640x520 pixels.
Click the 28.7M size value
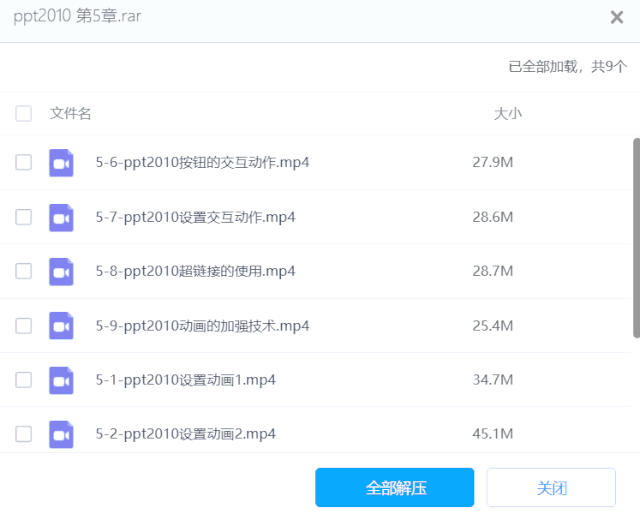pyautogui.click(x=493, y=271)
